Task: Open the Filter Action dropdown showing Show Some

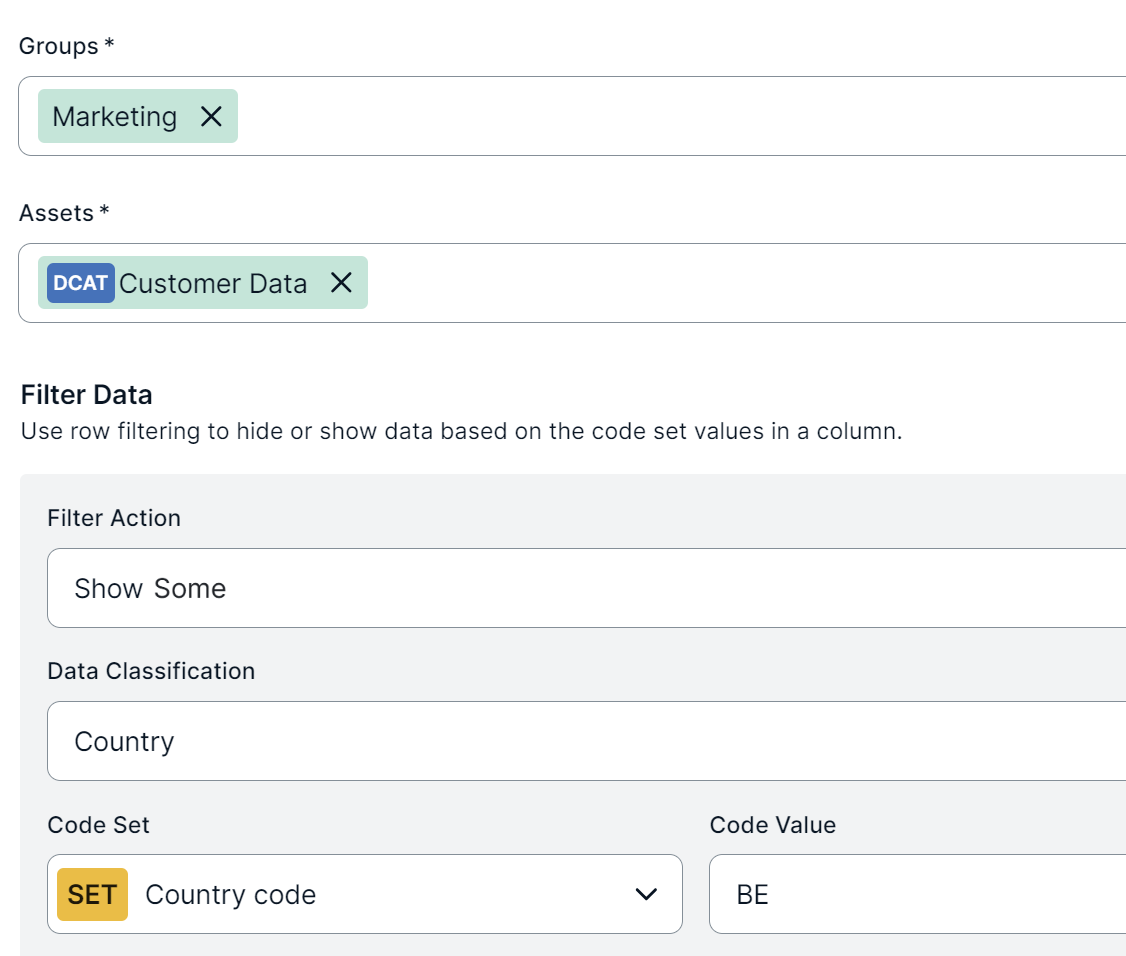Action: pyautogui.click(x=586, y=588)
